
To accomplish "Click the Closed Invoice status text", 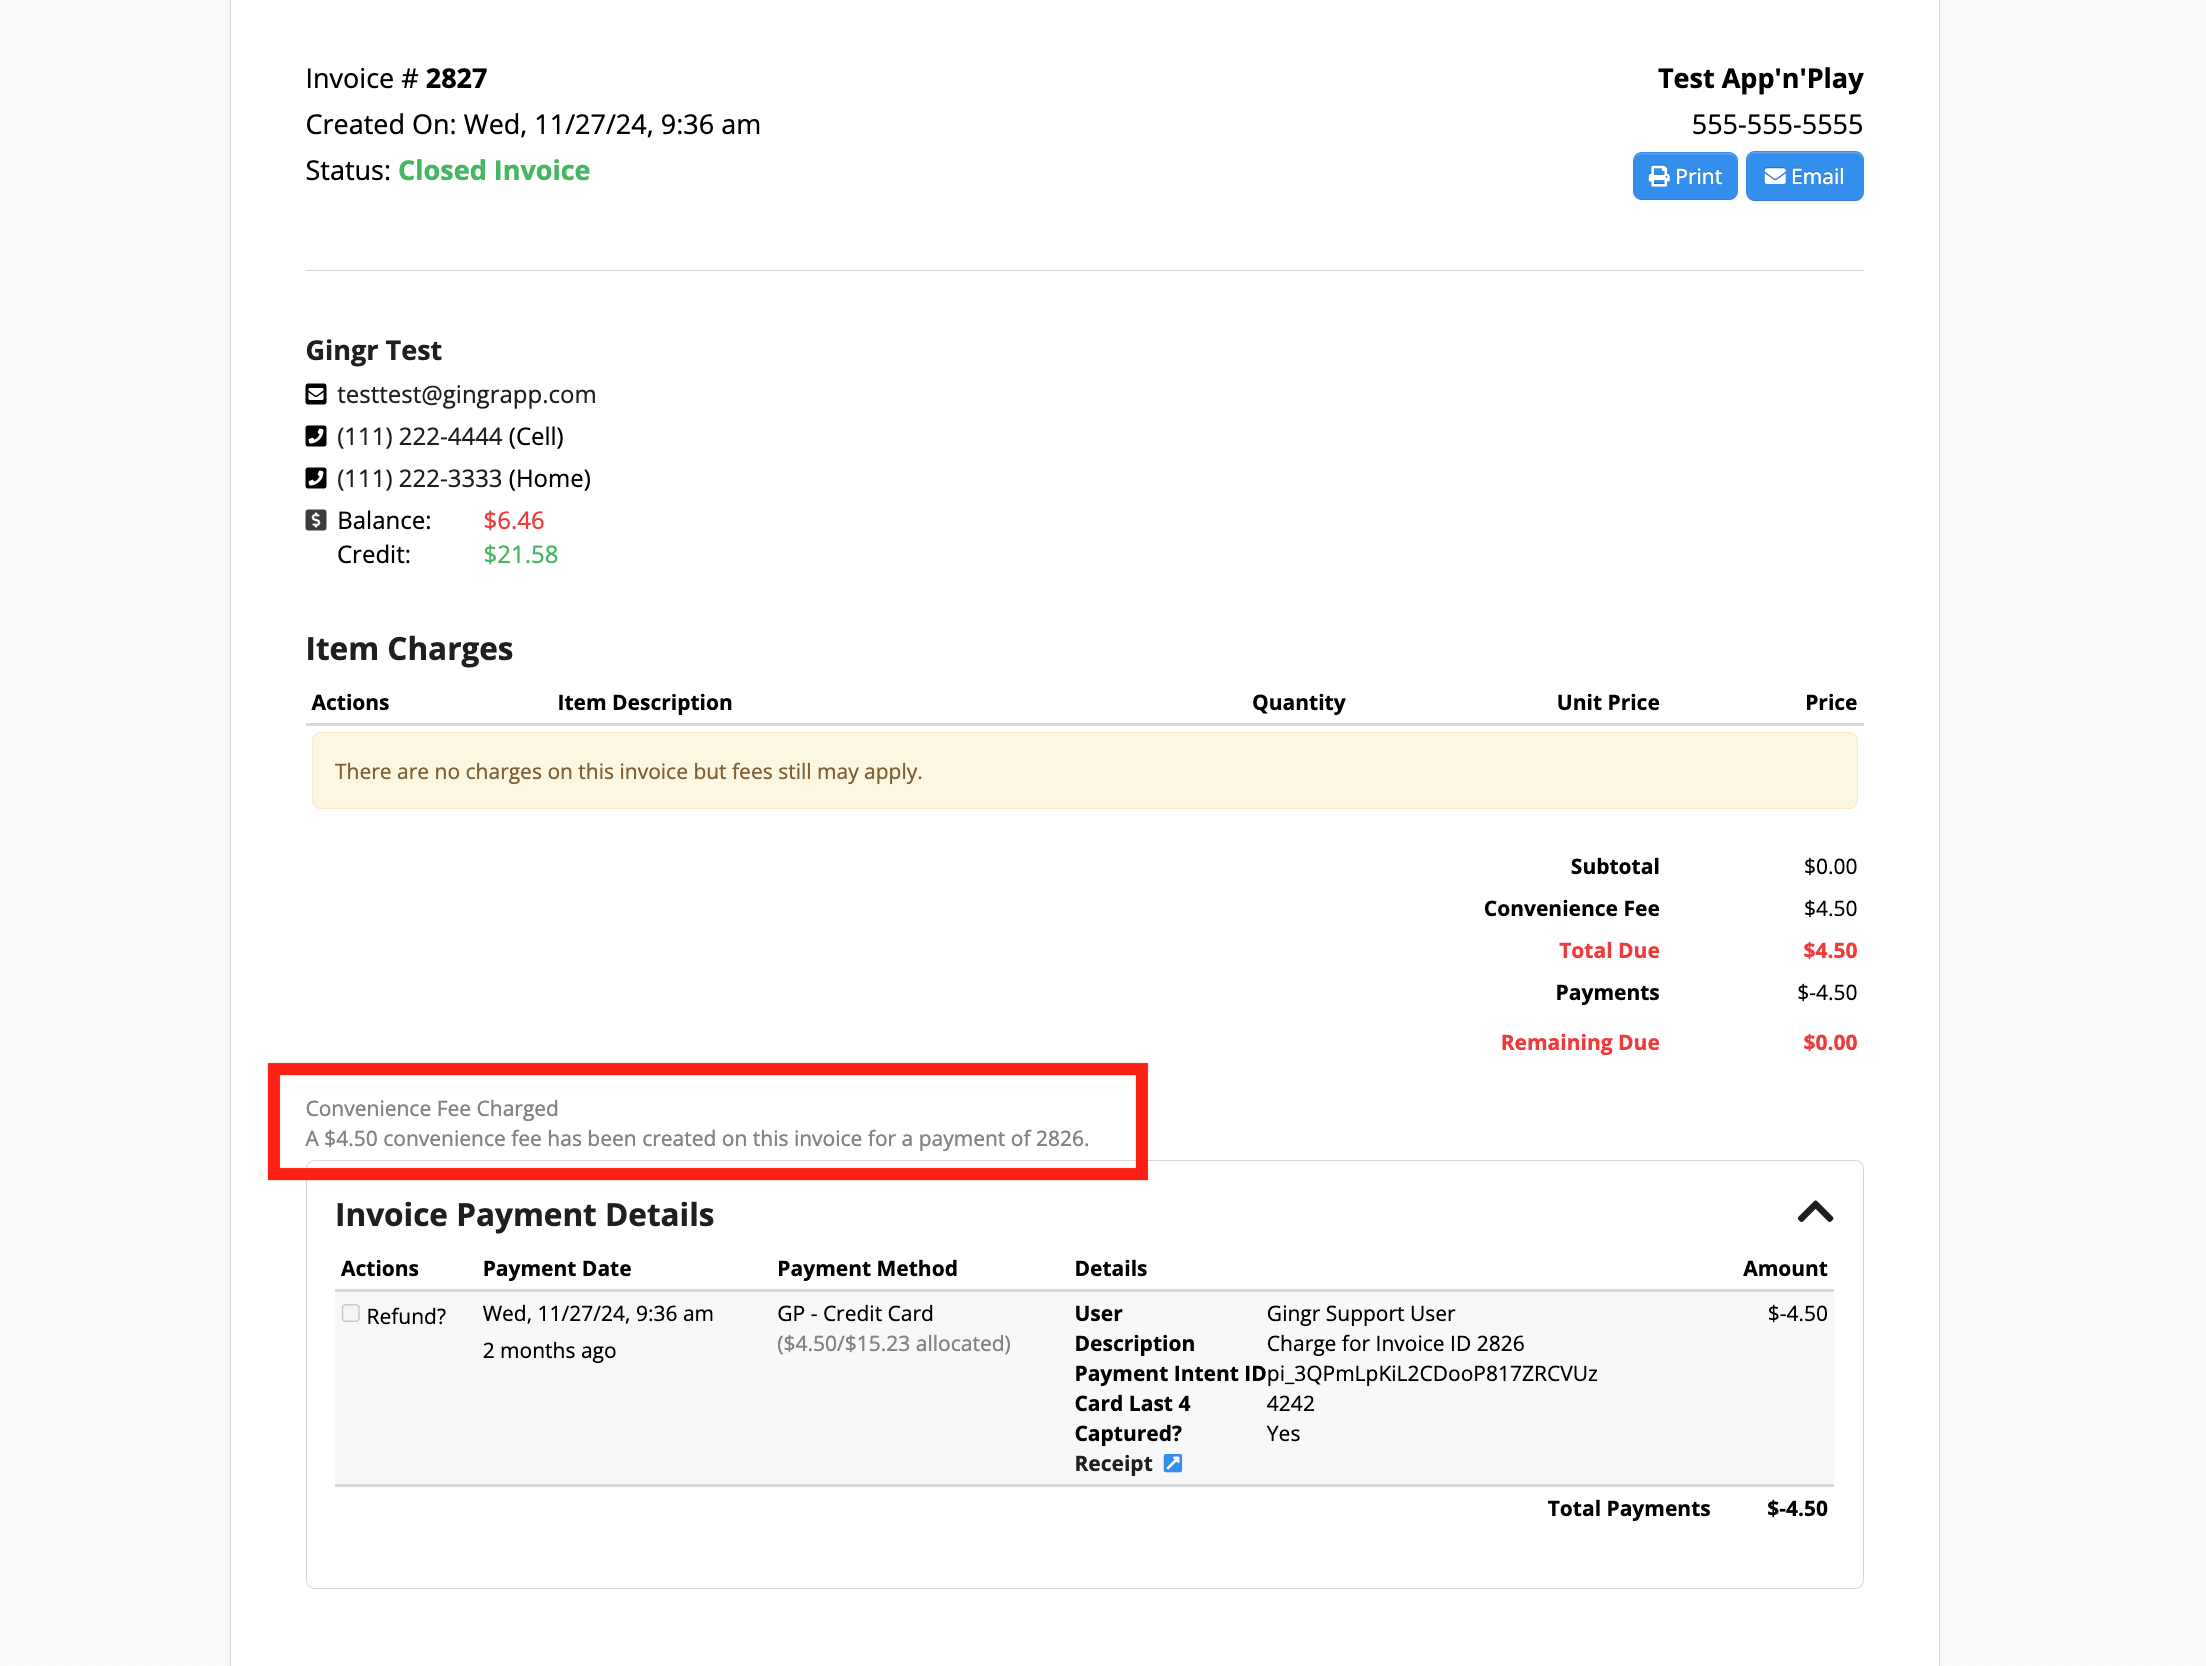I will tap(494, 170).
